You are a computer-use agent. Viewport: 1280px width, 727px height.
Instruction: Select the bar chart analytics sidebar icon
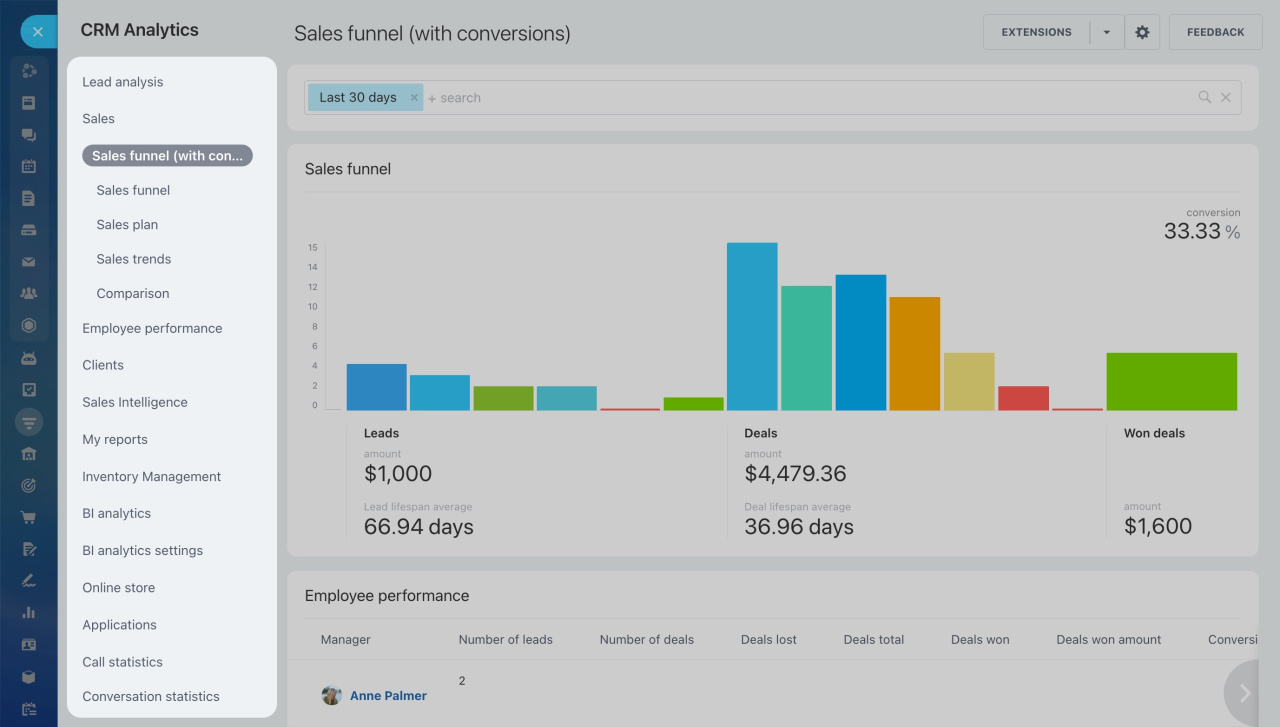tap(29, 610)
